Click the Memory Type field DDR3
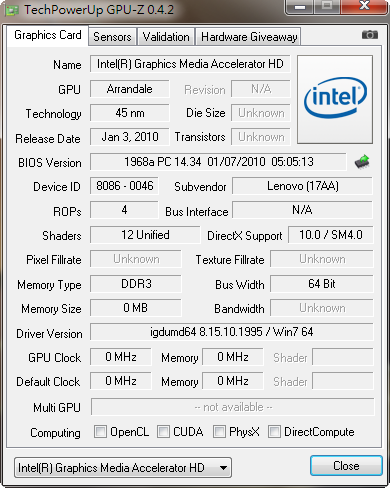This screenshot has width=390, height=488. (136, 284)
